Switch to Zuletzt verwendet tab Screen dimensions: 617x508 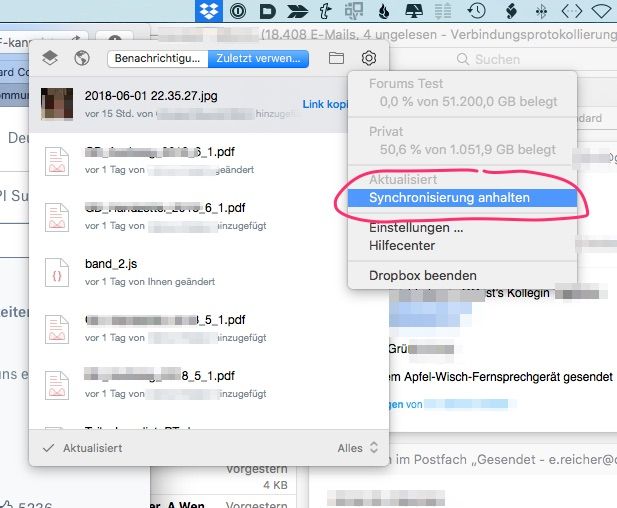259,59
